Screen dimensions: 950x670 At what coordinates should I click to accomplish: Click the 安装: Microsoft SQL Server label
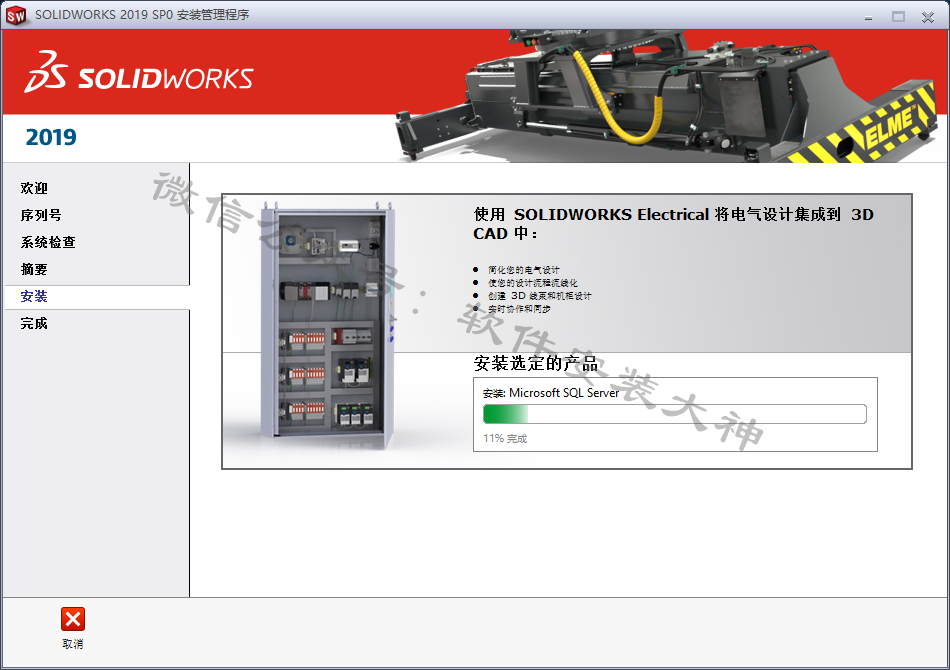click(551, 393)
